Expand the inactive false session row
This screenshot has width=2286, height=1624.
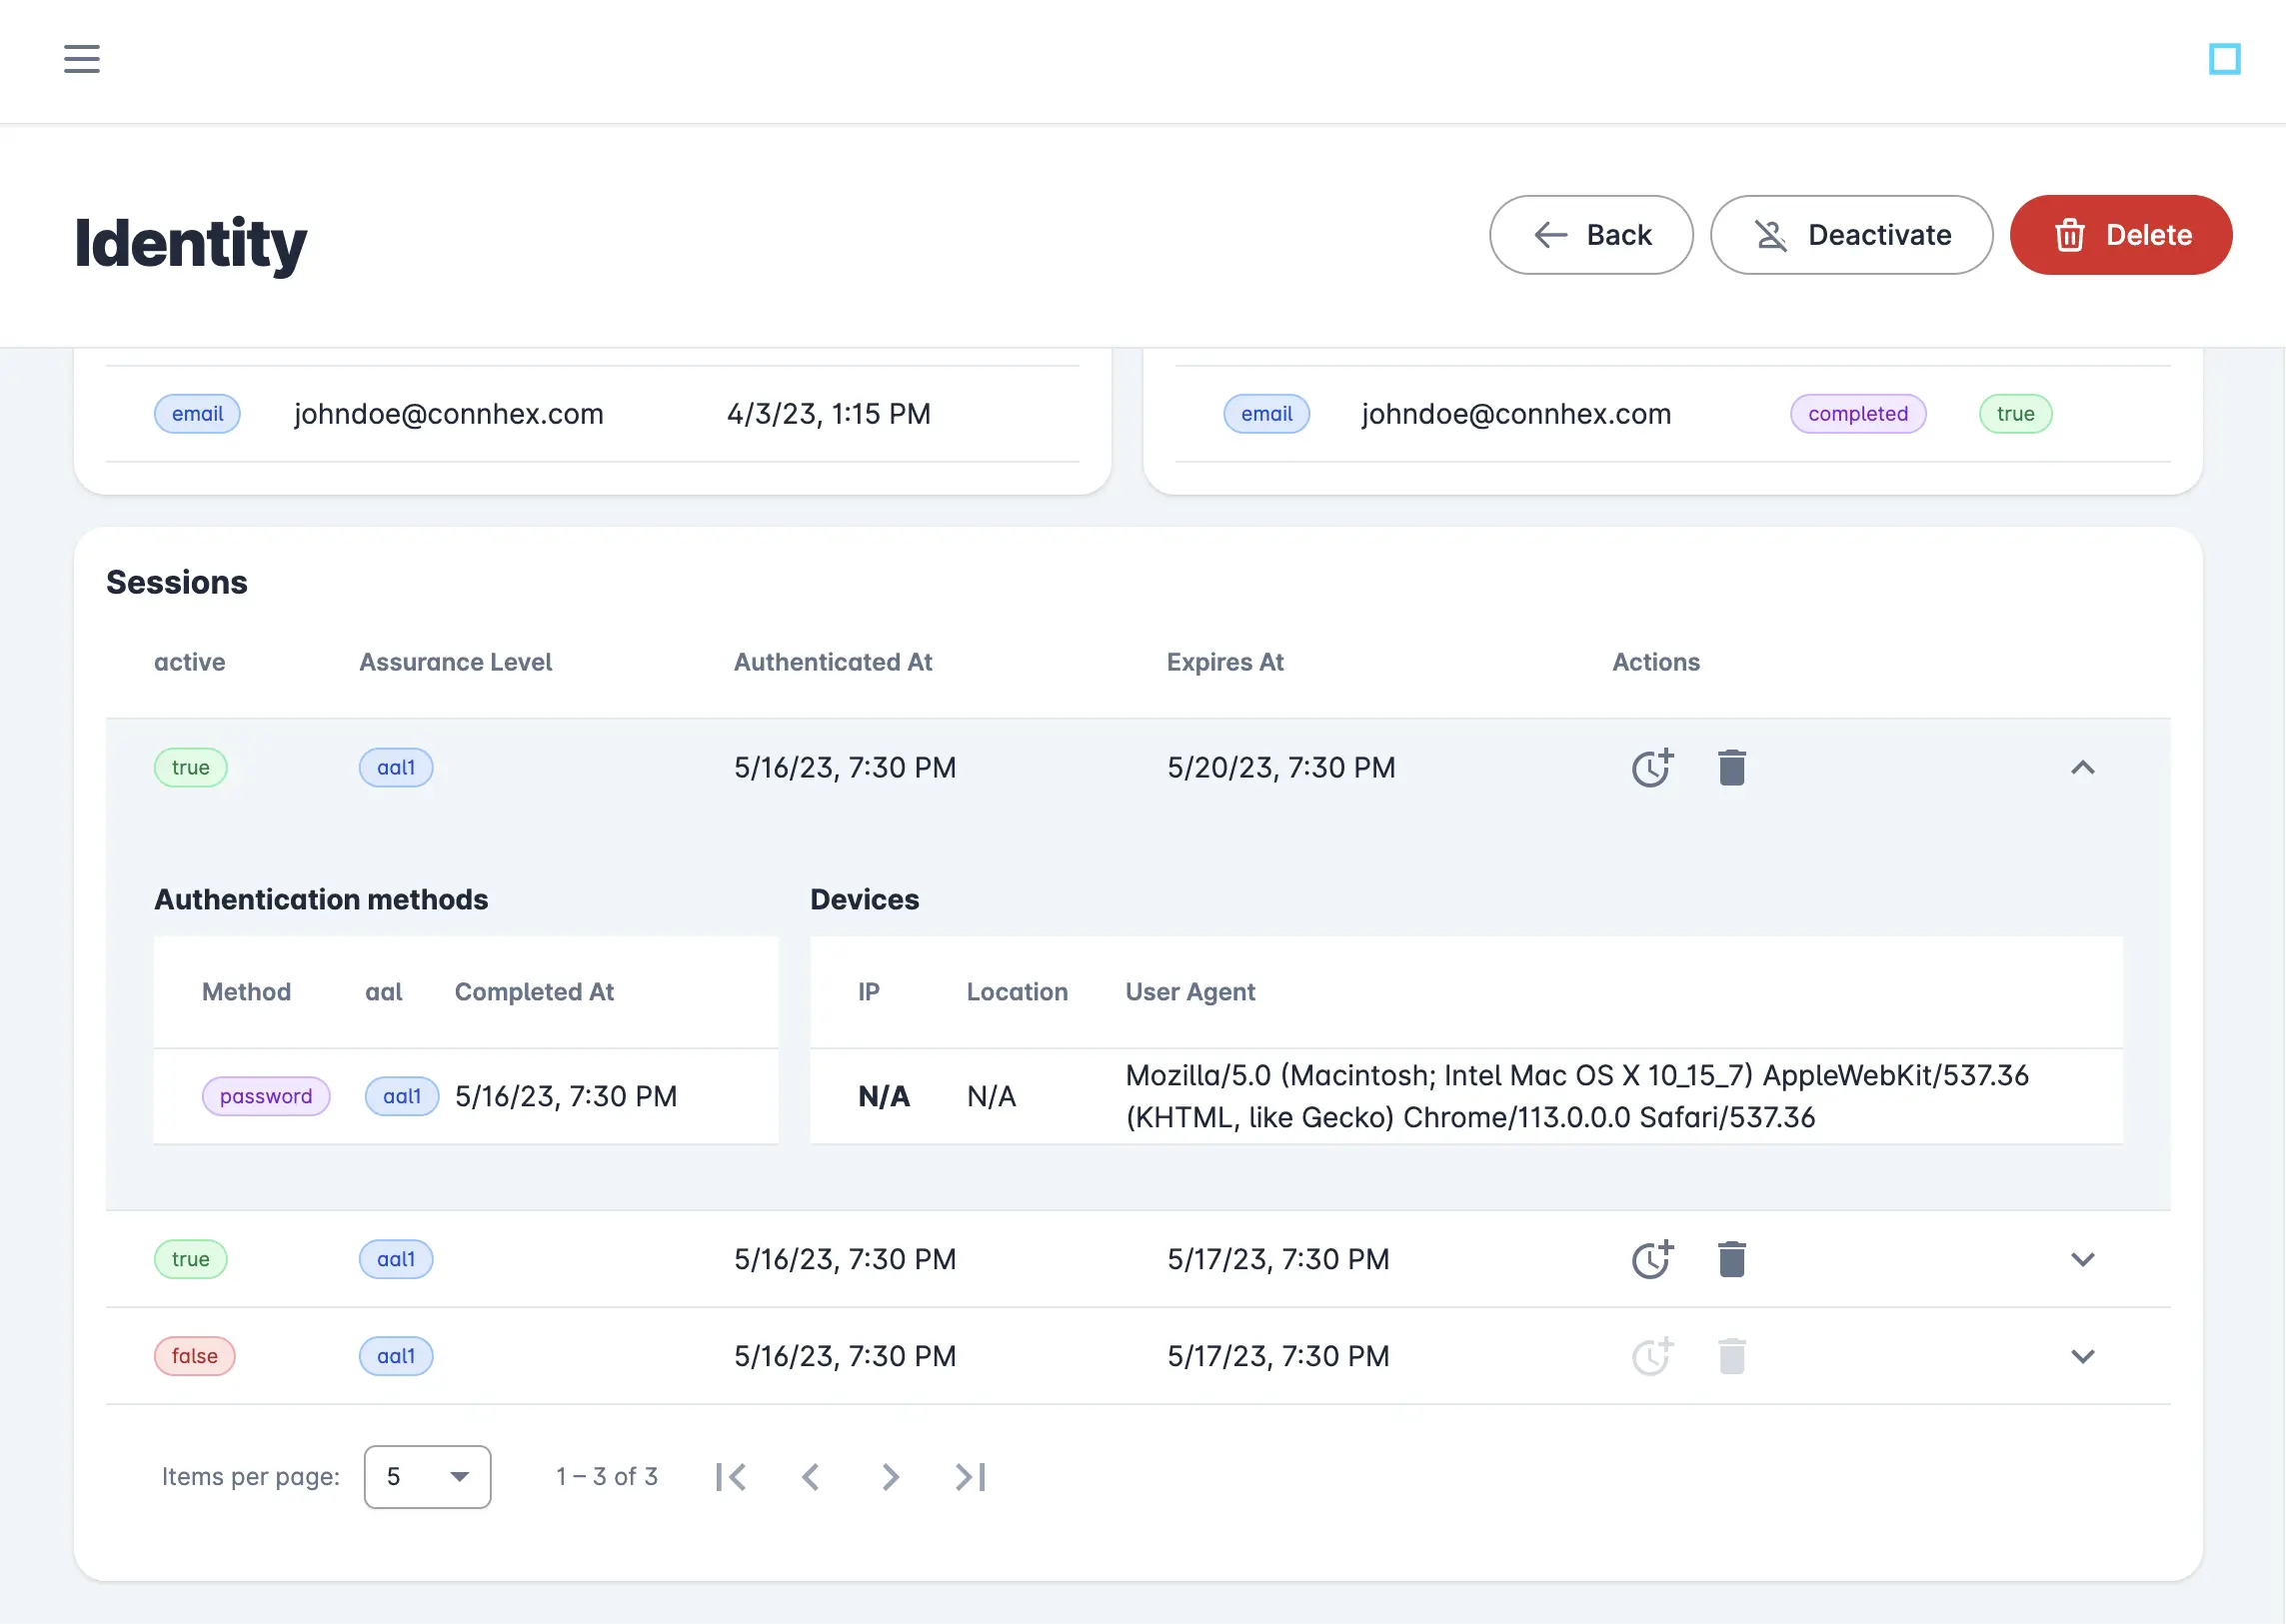(2084, 1356)
